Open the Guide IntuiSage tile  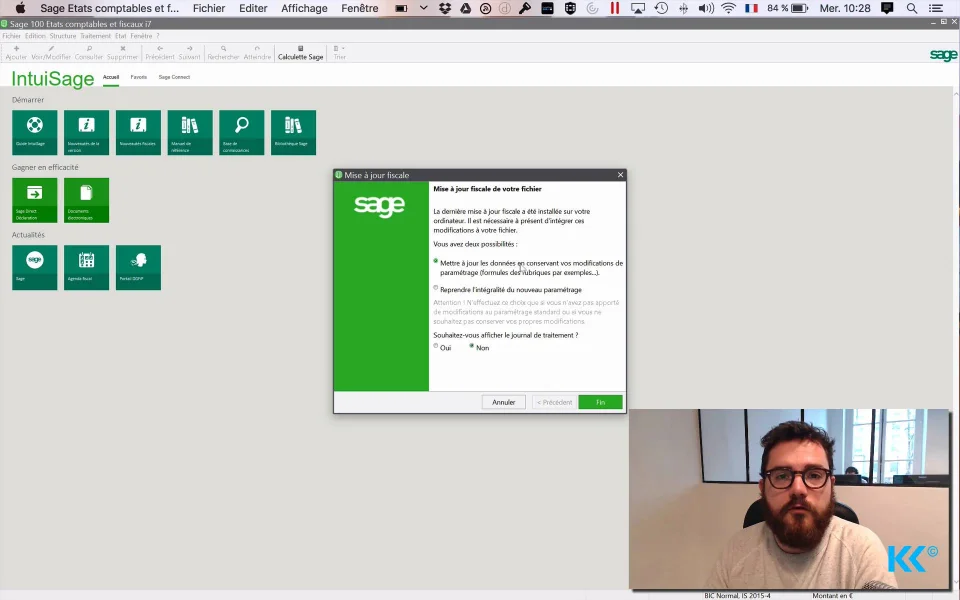(34, 132)
